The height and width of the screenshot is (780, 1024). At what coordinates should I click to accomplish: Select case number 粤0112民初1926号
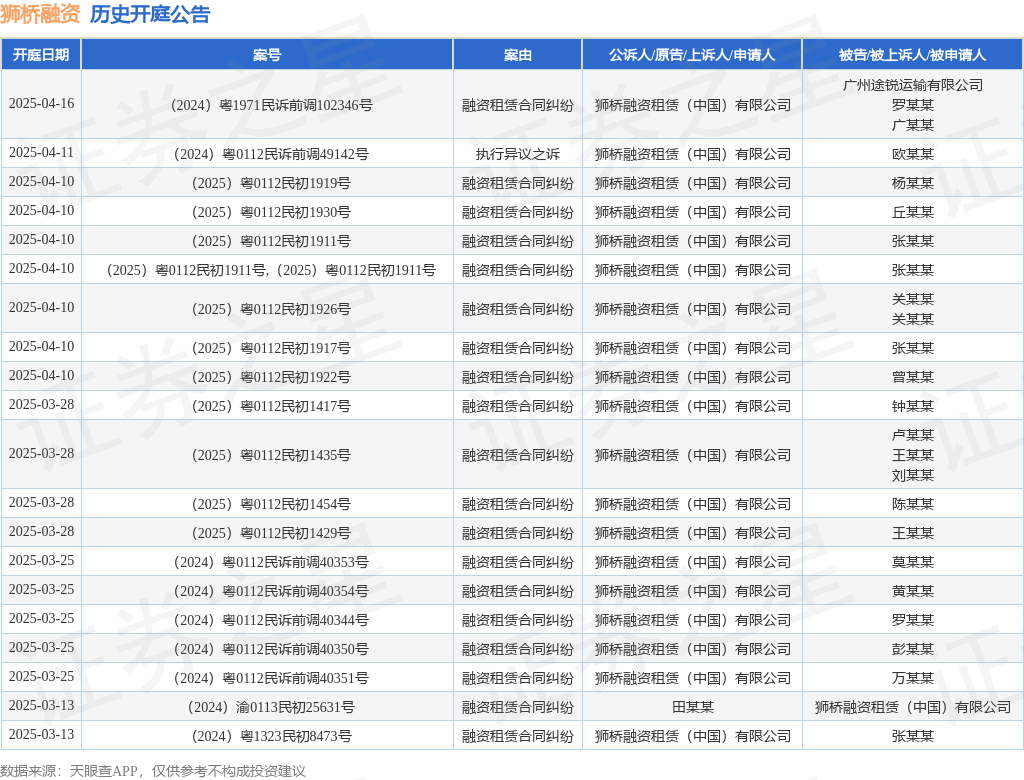click(271, 309)
